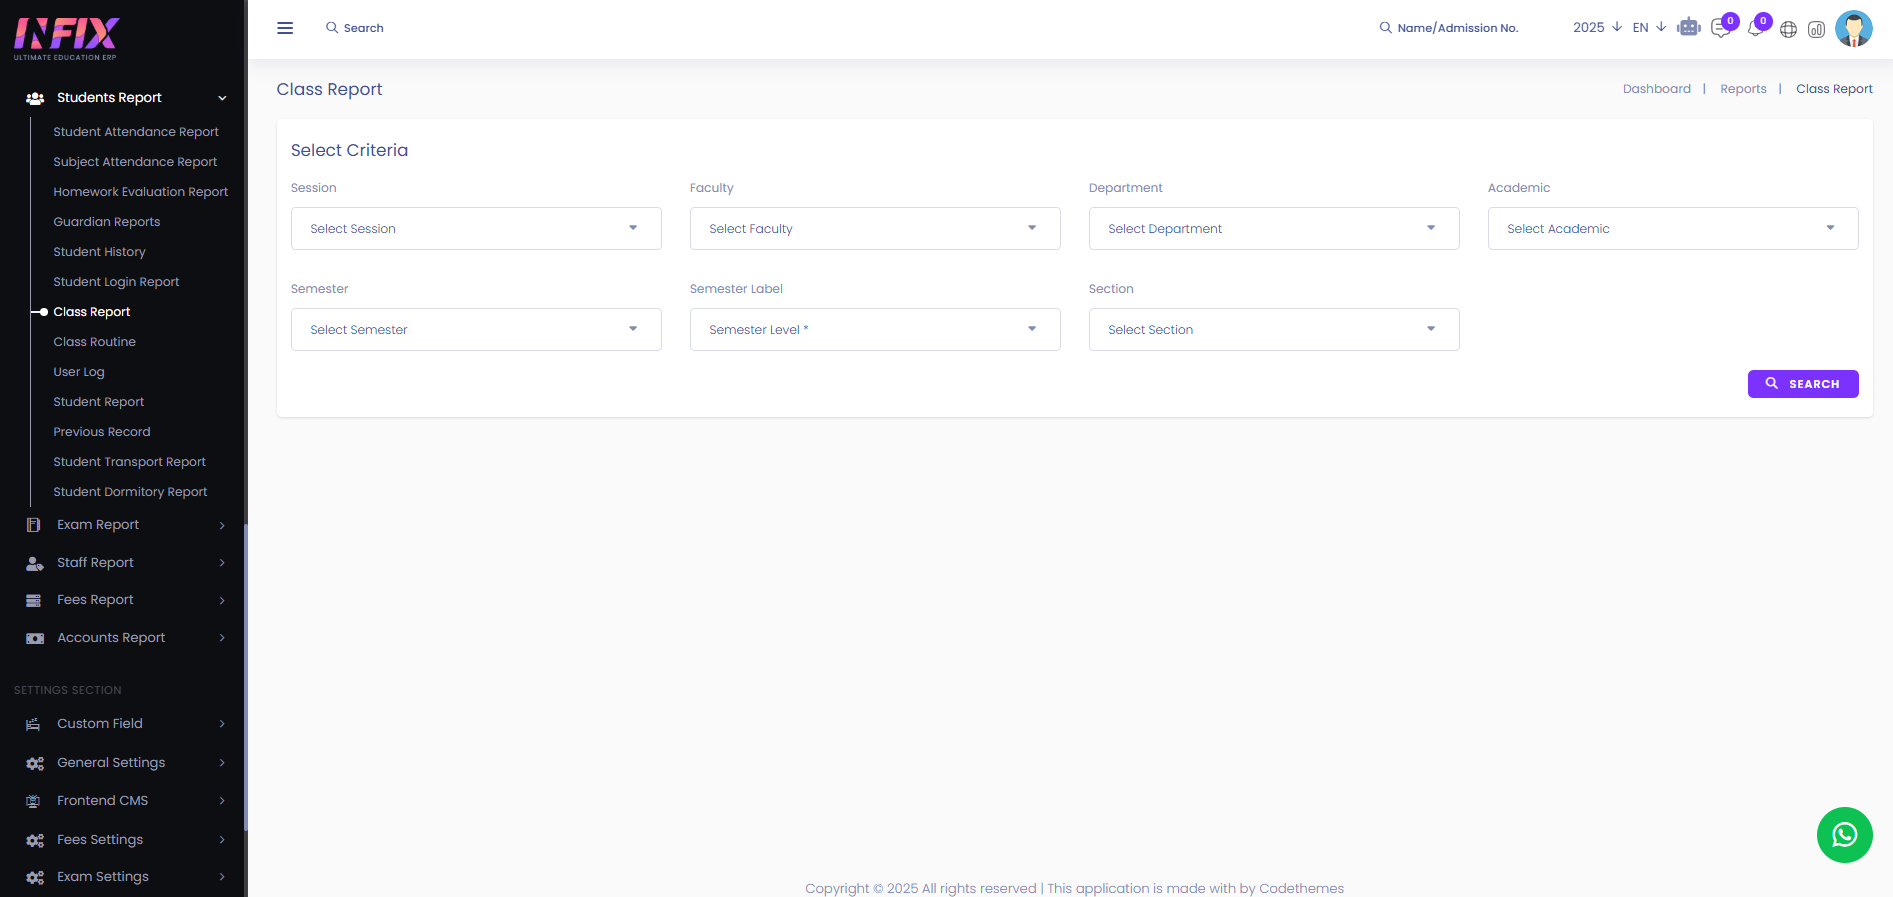Viewport: 1893px width, 897px height.
Task: Open Student Report in sidebar
Action: click(99, 402)
